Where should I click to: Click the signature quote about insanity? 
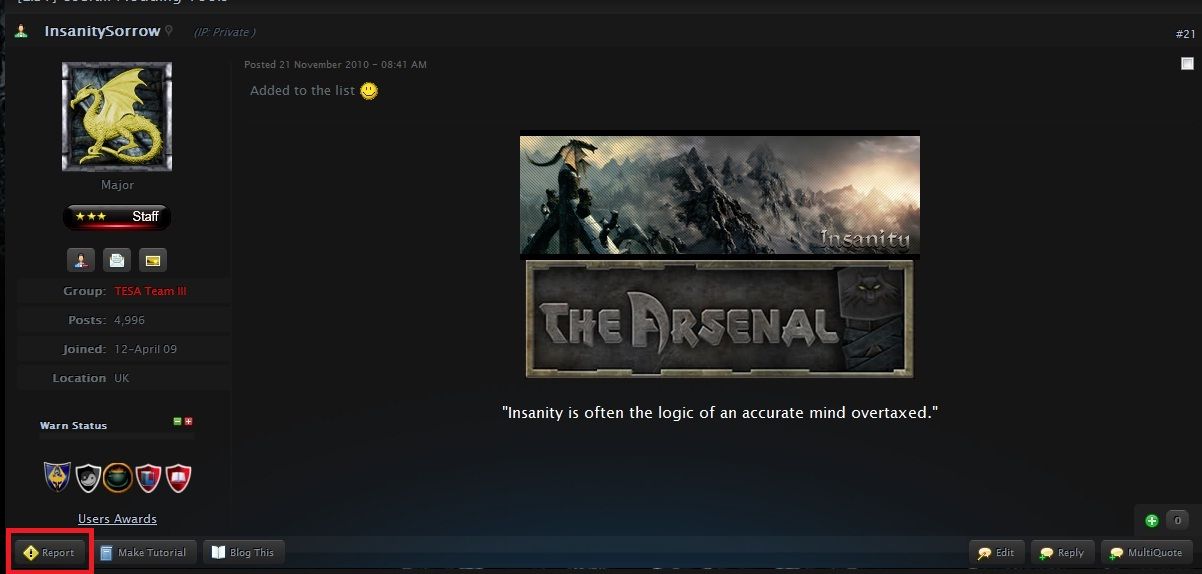pos(720,412)
